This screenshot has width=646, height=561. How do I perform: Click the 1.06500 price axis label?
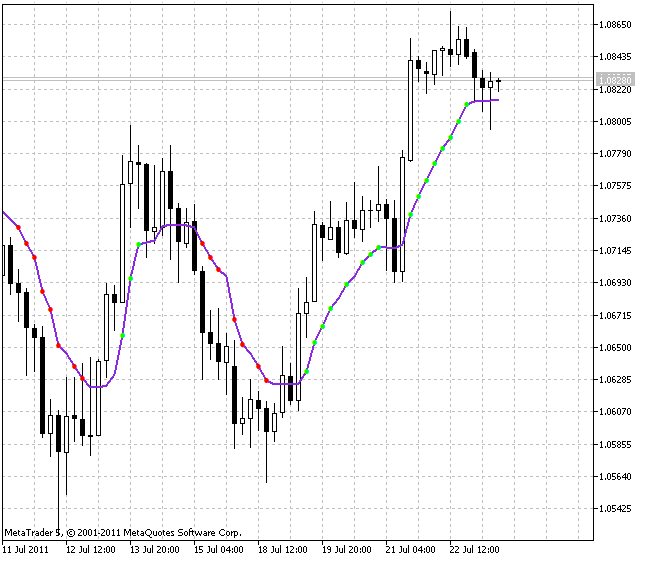coord(615,348)
